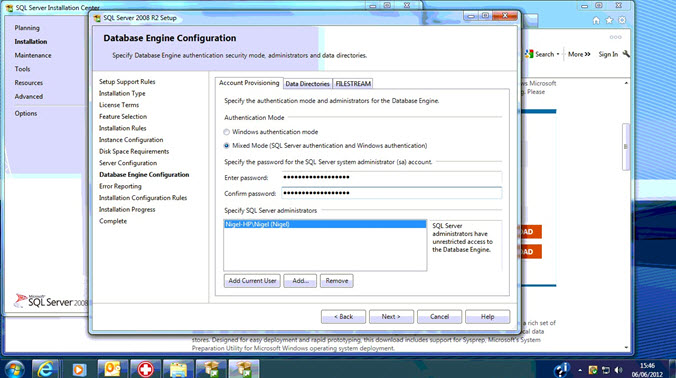
Task: Focus the Confirm password field
Action: pos(391,193)
